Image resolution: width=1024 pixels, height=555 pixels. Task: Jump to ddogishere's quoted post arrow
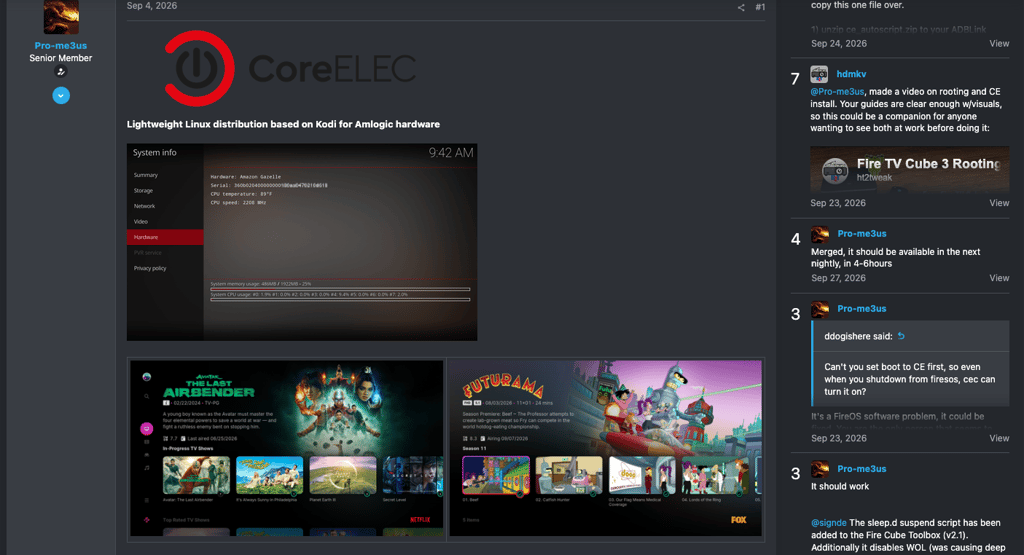[901, 336]
